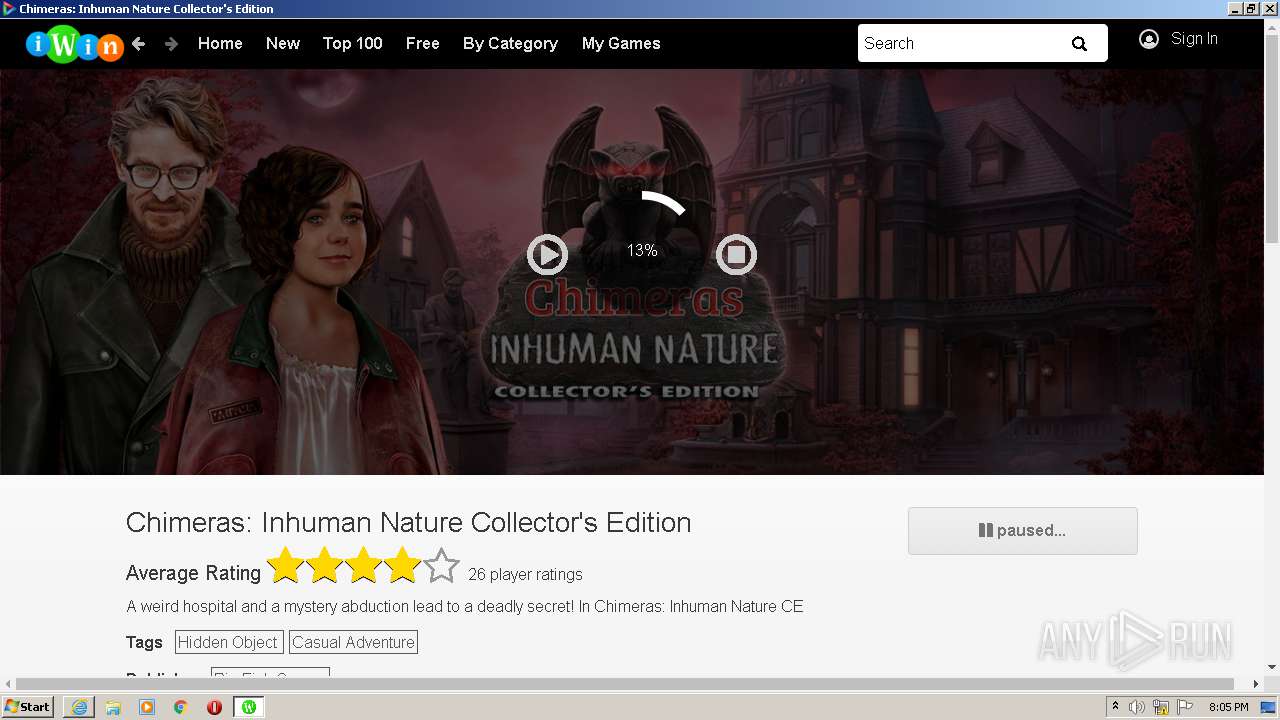This screenshot has width=1280, height=720.
Task: Open the media player taskbar icon
Action: tap(147, 707)
